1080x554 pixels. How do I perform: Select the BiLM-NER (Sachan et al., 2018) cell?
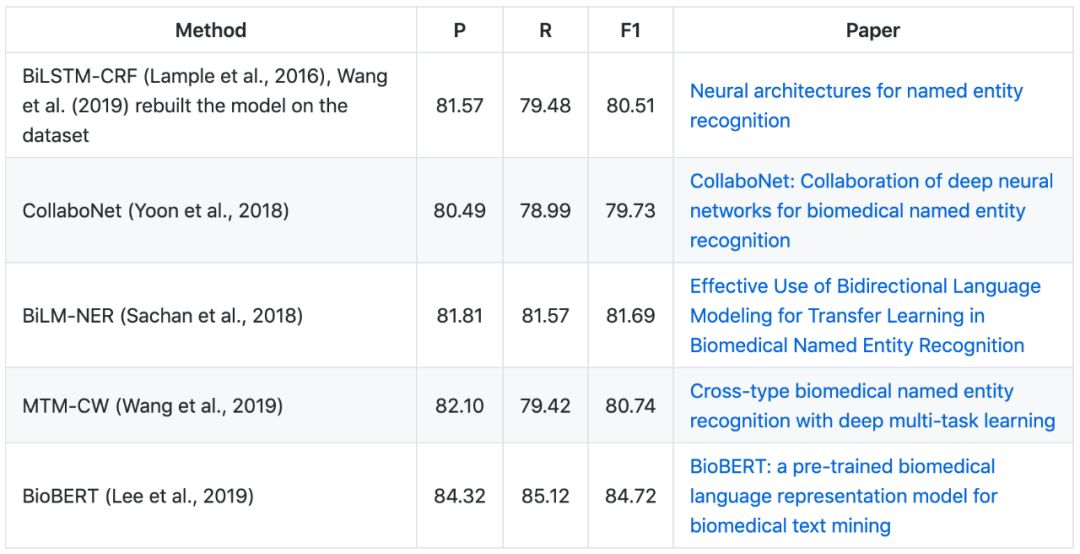(162, 316)
